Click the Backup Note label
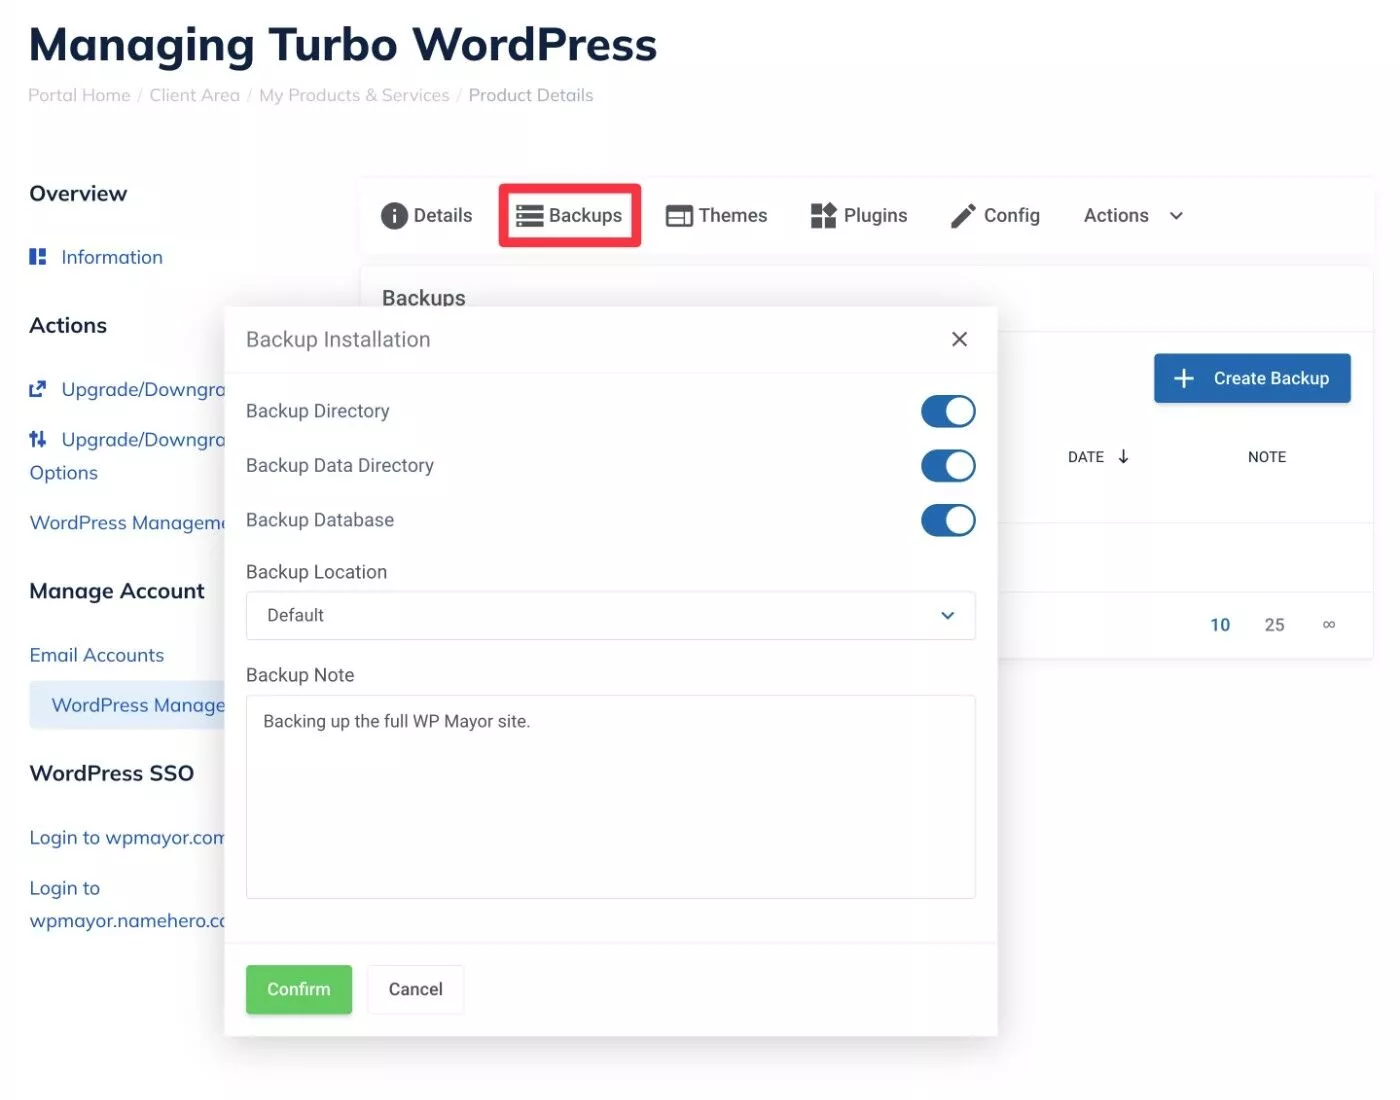 (x=300, y=675)
